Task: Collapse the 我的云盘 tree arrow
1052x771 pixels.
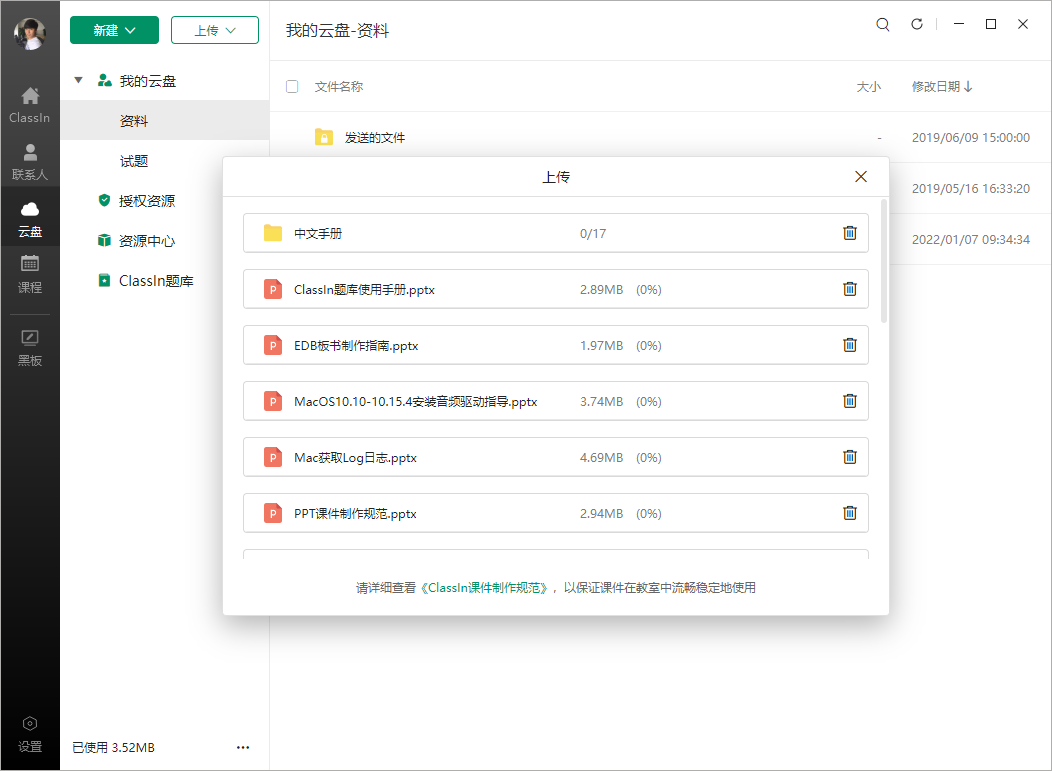Action: (x=78, y=81)
